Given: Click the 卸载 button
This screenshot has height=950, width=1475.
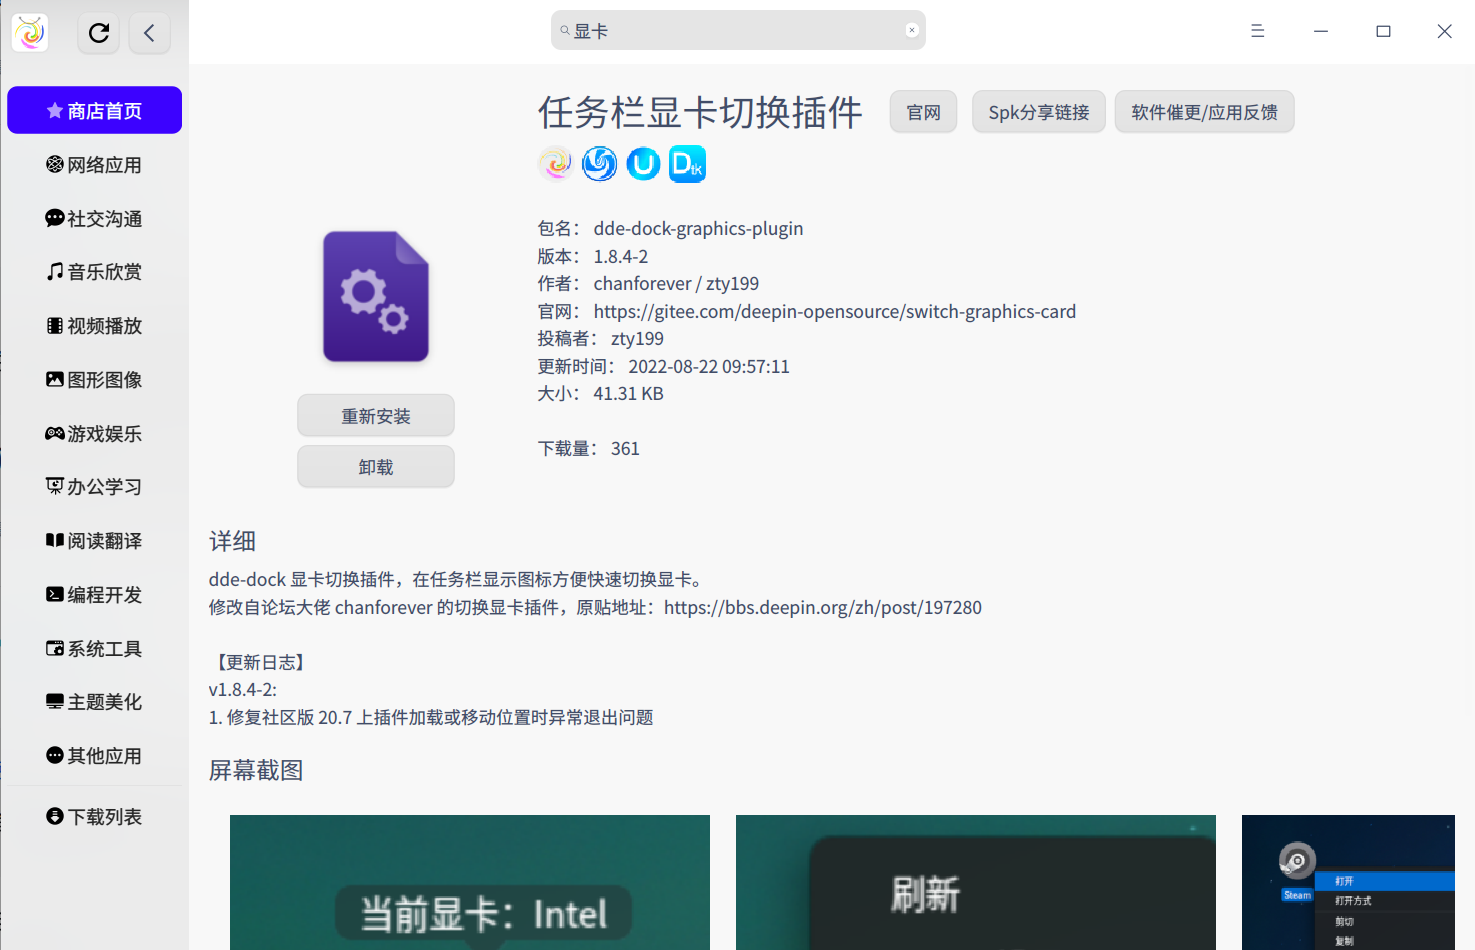Looking at the screenshot, I should pos(376,467).
